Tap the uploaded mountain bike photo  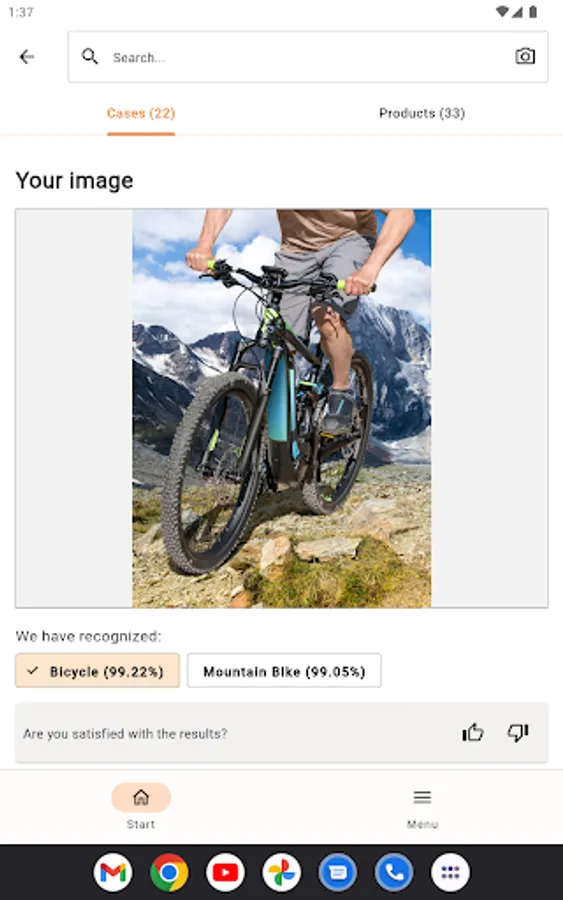(282, 408)
